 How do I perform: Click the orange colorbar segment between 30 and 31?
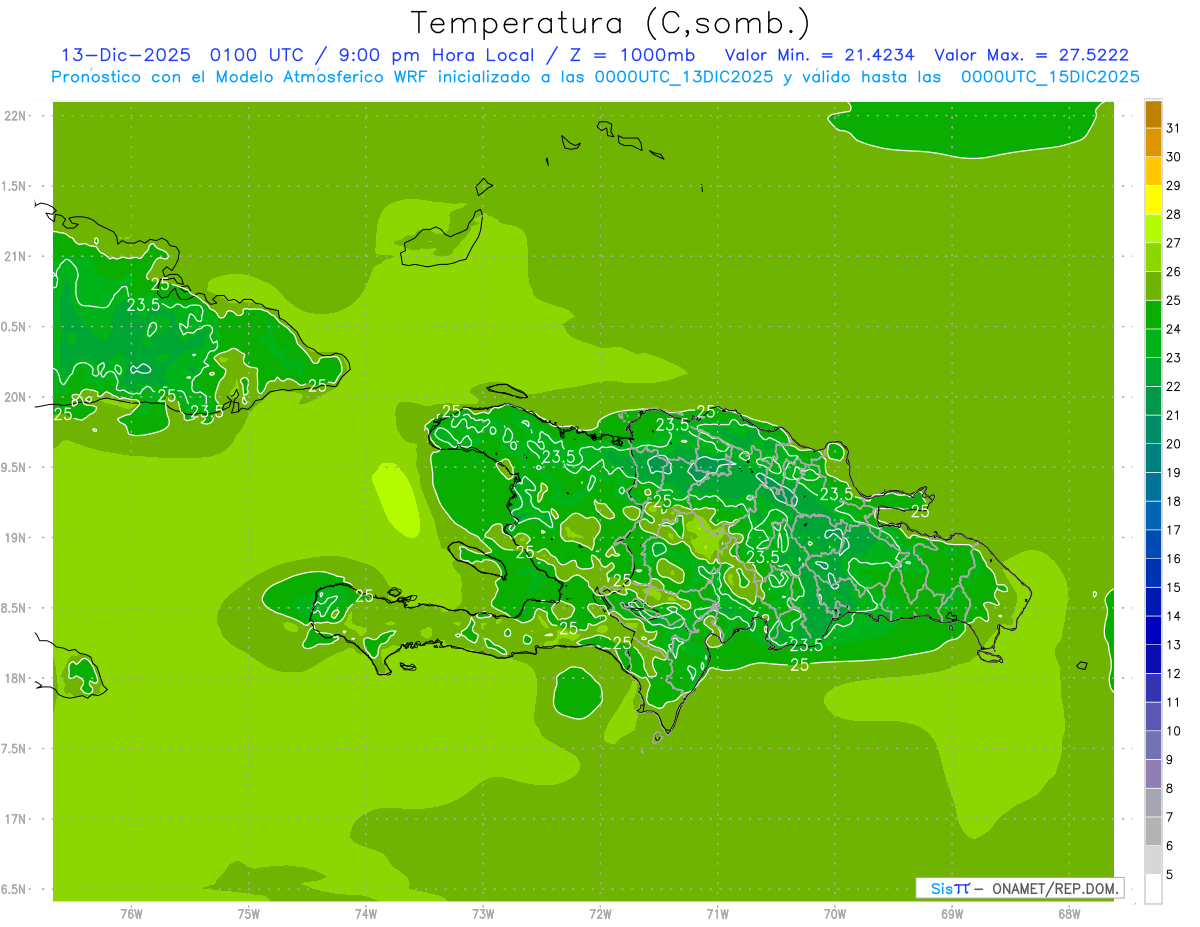point(1153,143)
